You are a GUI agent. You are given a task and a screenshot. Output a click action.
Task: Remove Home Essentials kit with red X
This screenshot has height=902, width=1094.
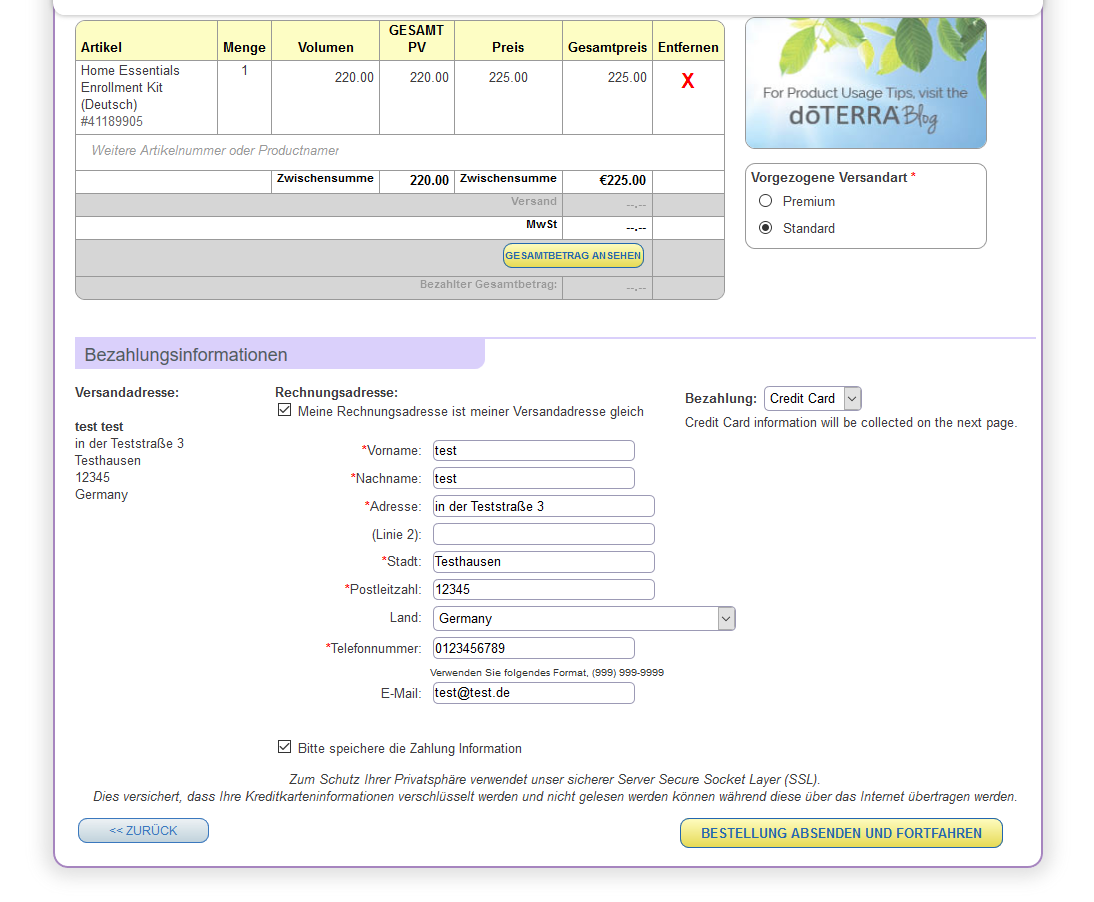[687, 81]
